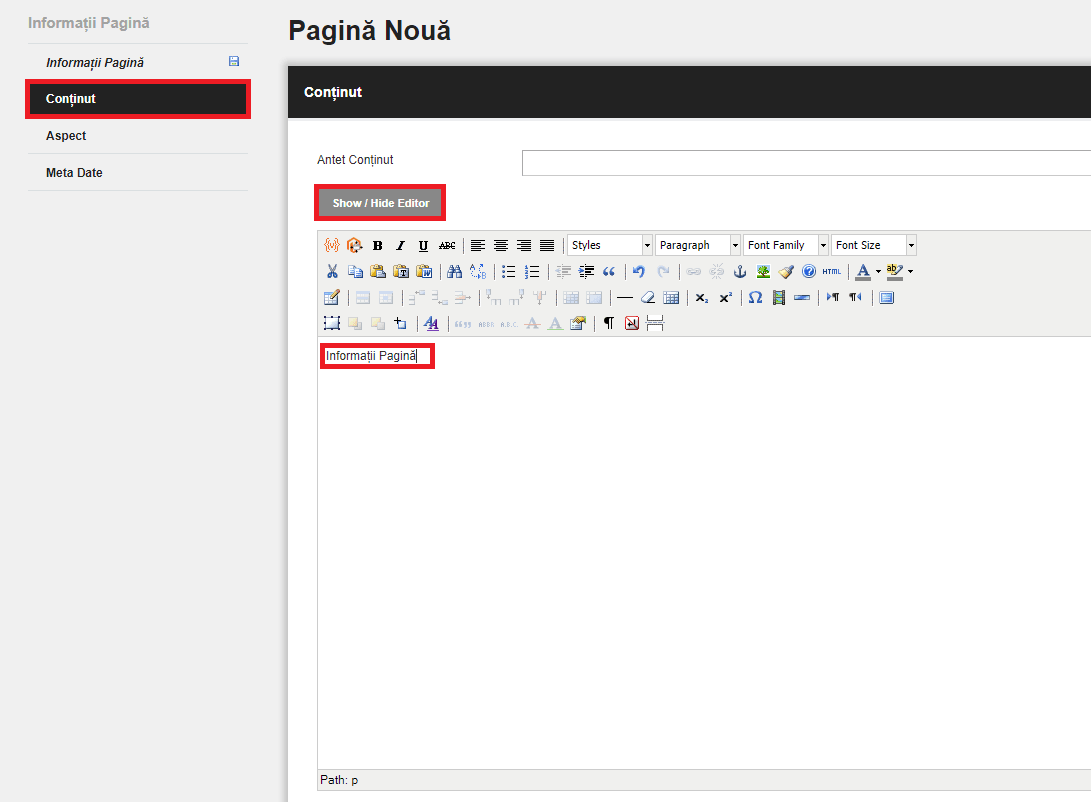
Task: Edit HTML source
Action: [831, 271]
